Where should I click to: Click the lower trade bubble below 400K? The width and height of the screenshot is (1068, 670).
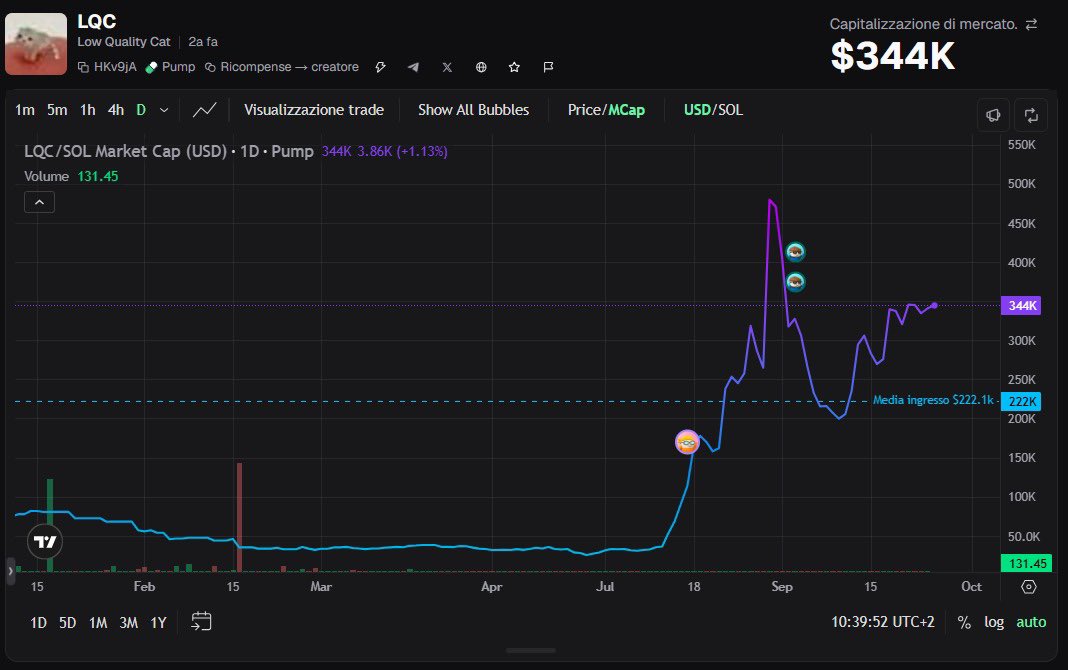tap(795, 282)
